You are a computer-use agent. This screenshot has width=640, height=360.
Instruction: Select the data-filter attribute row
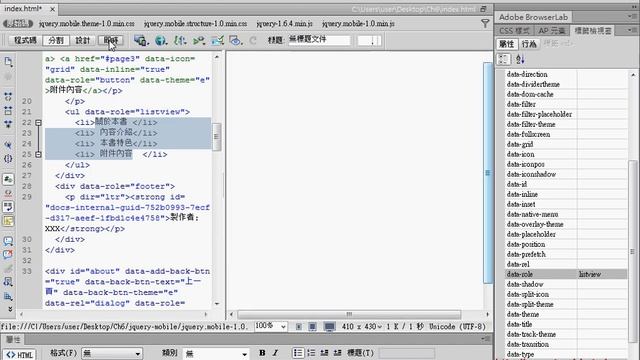click(x=566, y=104)
